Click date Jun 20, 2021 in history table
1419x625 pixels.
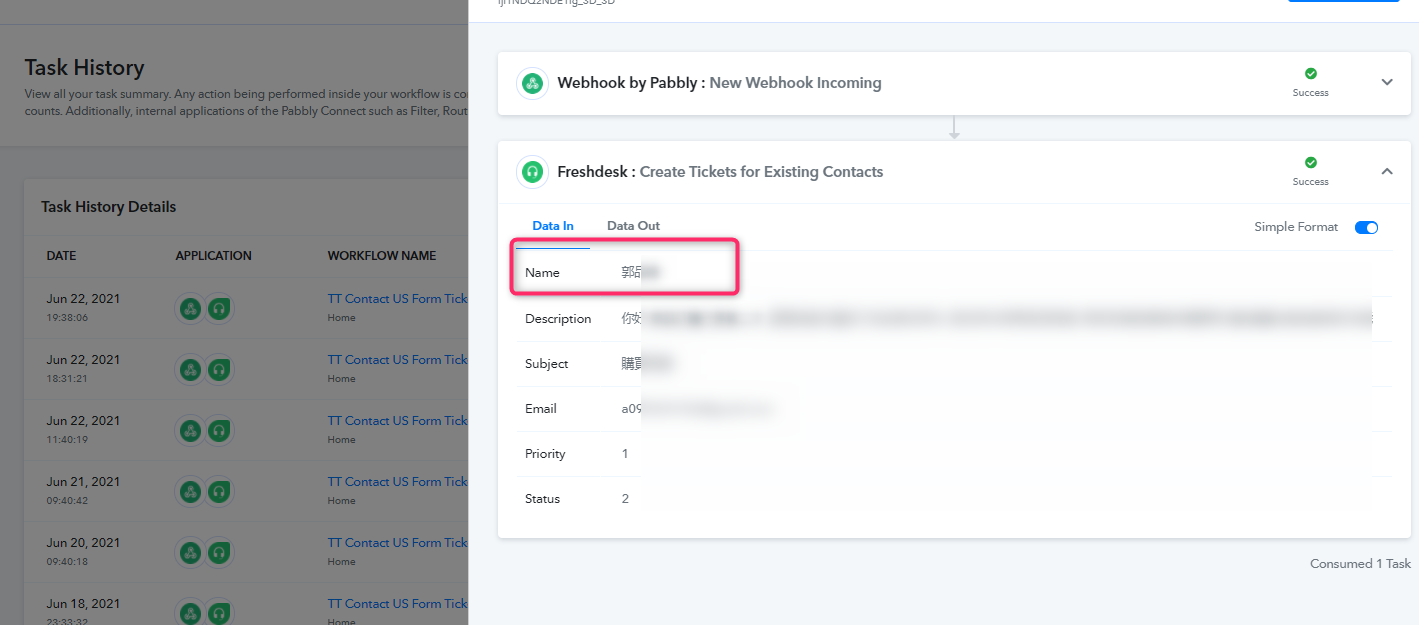(83, 543)
